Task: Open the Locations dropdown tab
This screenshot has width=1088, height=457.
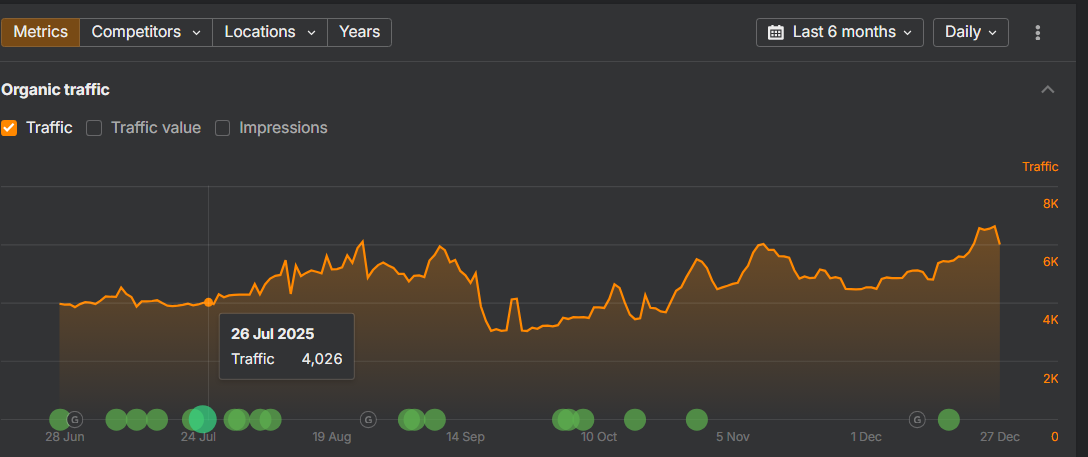Action: (x=270, y=33)
